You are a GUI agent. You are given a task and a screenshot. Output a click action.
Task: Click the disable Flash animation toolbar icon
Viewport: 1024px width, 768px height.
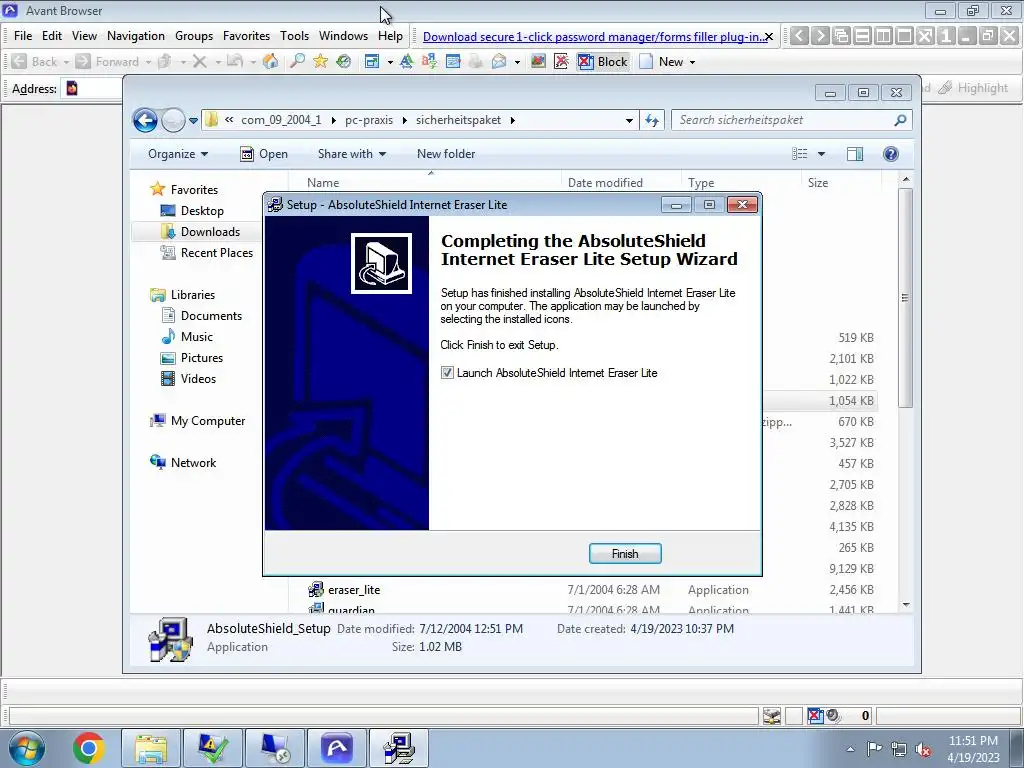(x=561, y=61)
